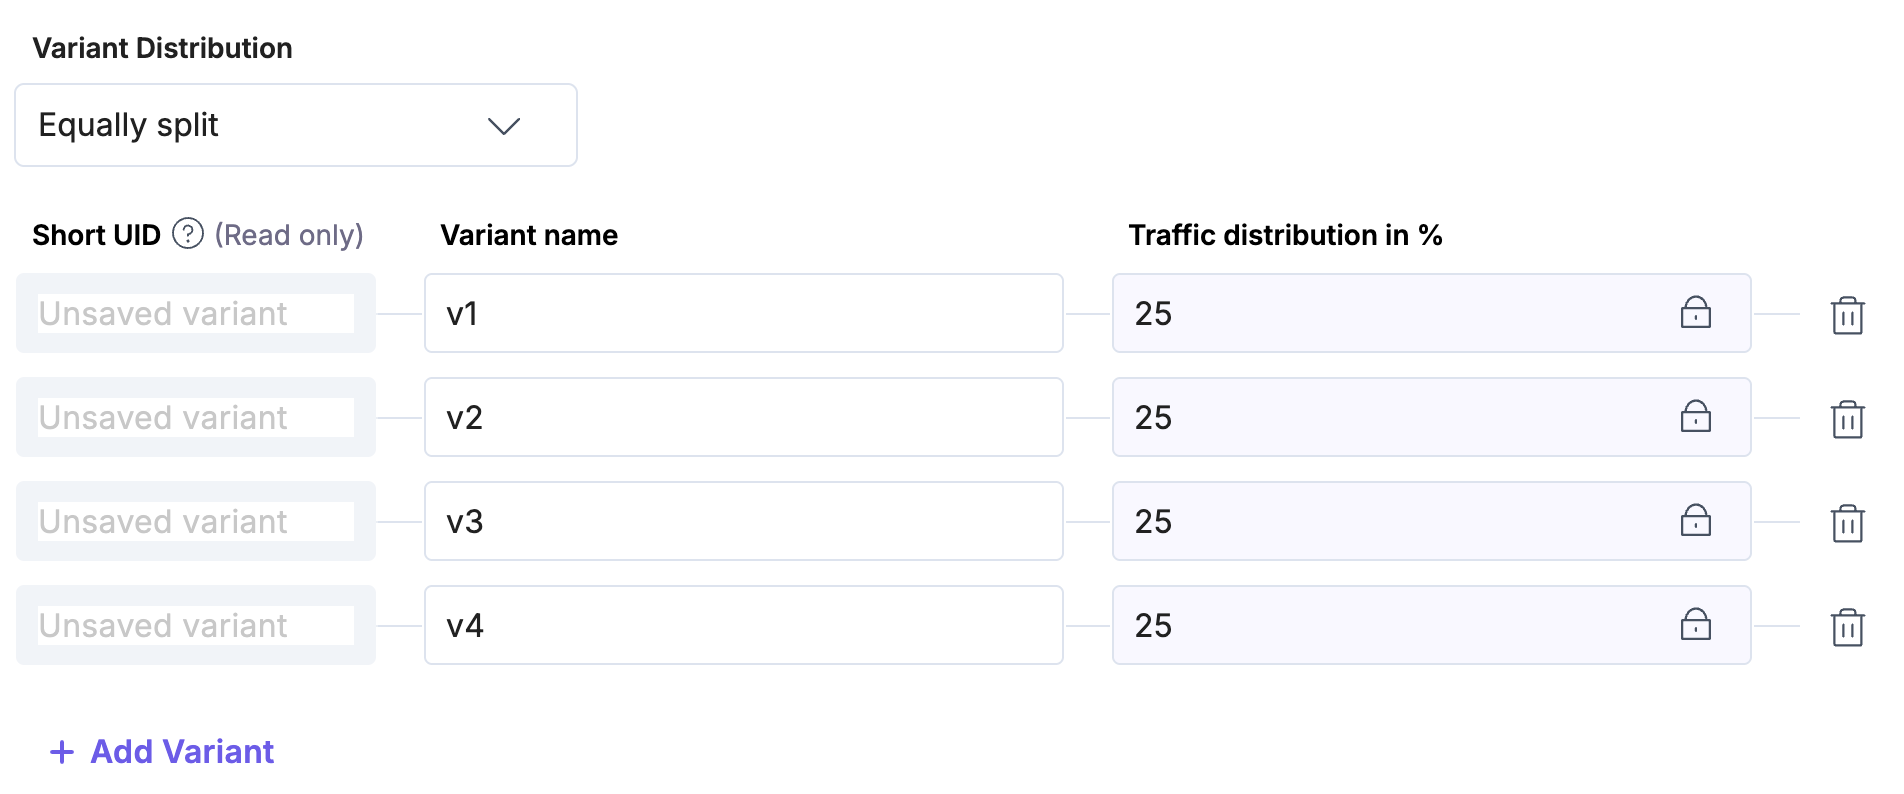The image size is (1904, 794).
Task: Click into the v4 variant name input
Action: [743, 625]
